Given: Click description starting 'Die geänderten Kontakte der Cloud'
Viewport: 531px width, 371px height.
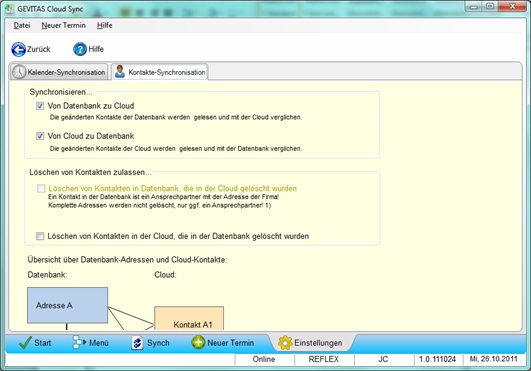Looking at the screenshot, I should click(176, 148).
